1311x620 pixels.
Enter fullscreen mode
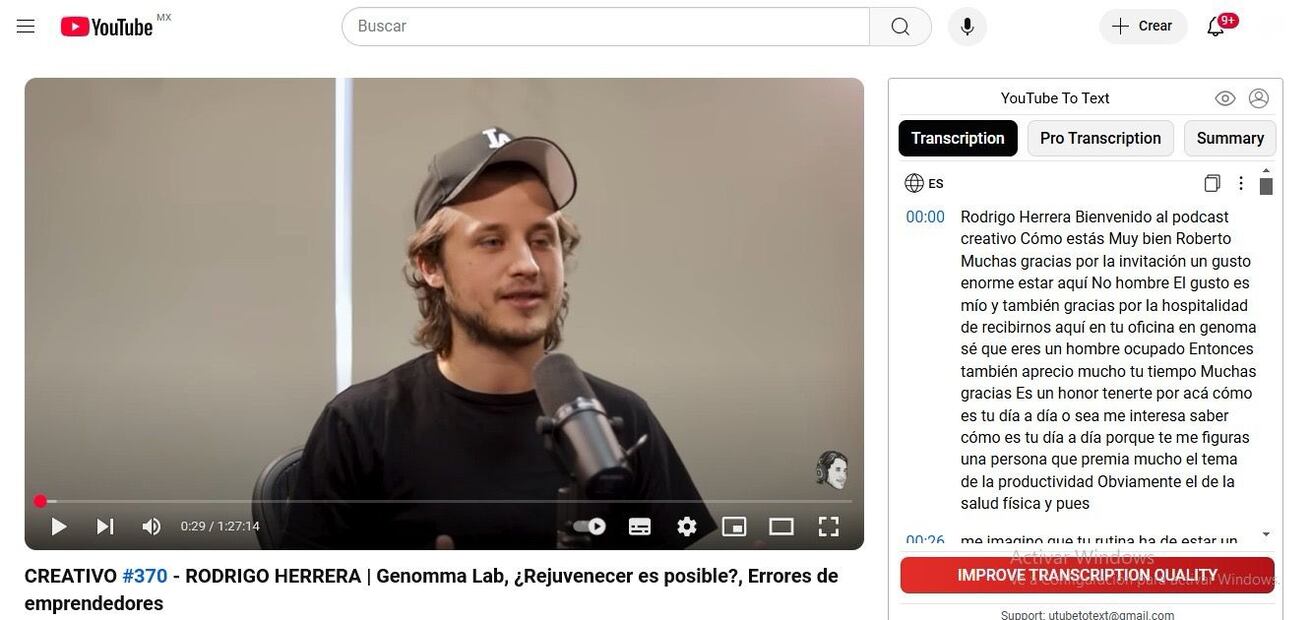click(x=828, y=526)
